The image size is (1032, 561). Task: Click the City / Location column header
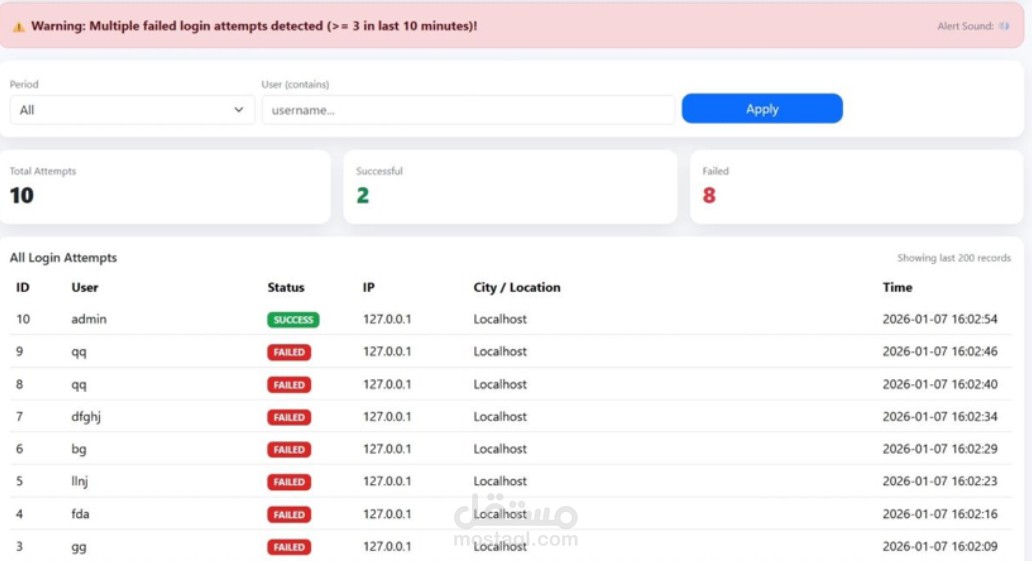coord(517,287)
